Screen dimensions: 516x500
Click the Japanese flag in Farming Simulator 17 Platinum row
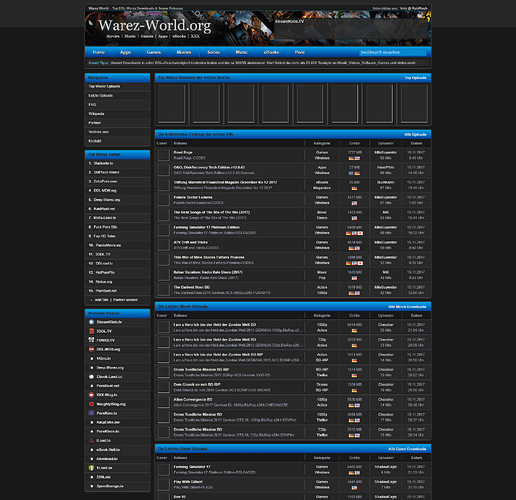coord(360,233)
